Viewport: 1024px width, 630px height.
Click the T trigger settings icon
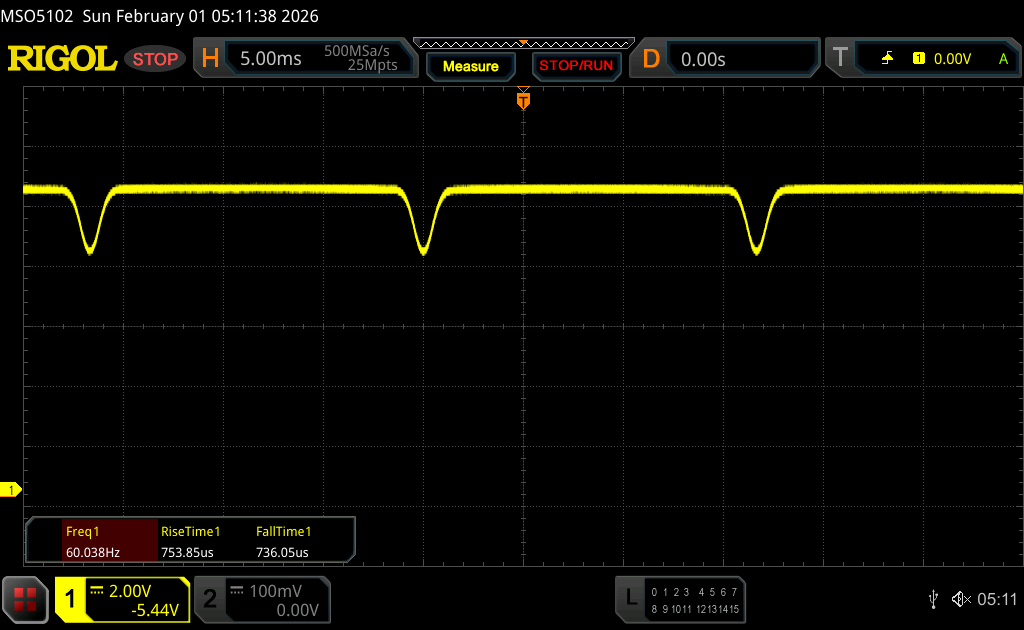840,59
